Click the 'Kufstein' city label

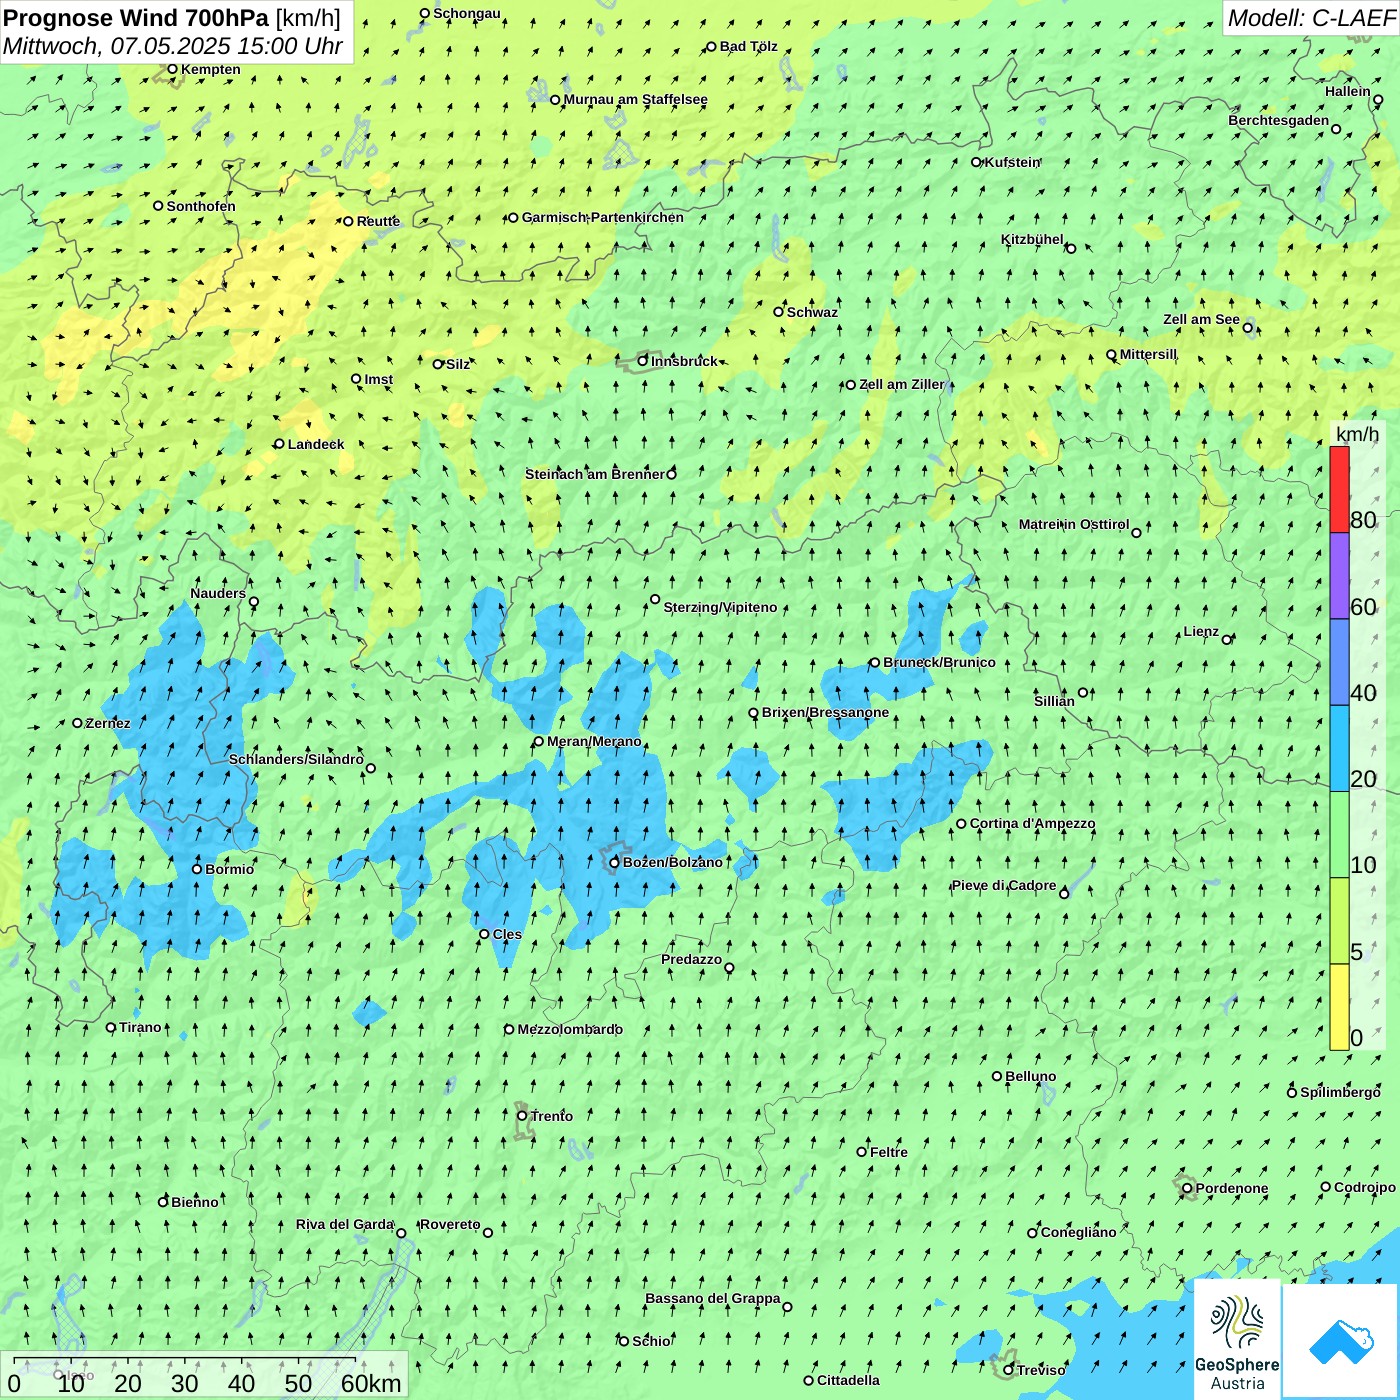1013,162
